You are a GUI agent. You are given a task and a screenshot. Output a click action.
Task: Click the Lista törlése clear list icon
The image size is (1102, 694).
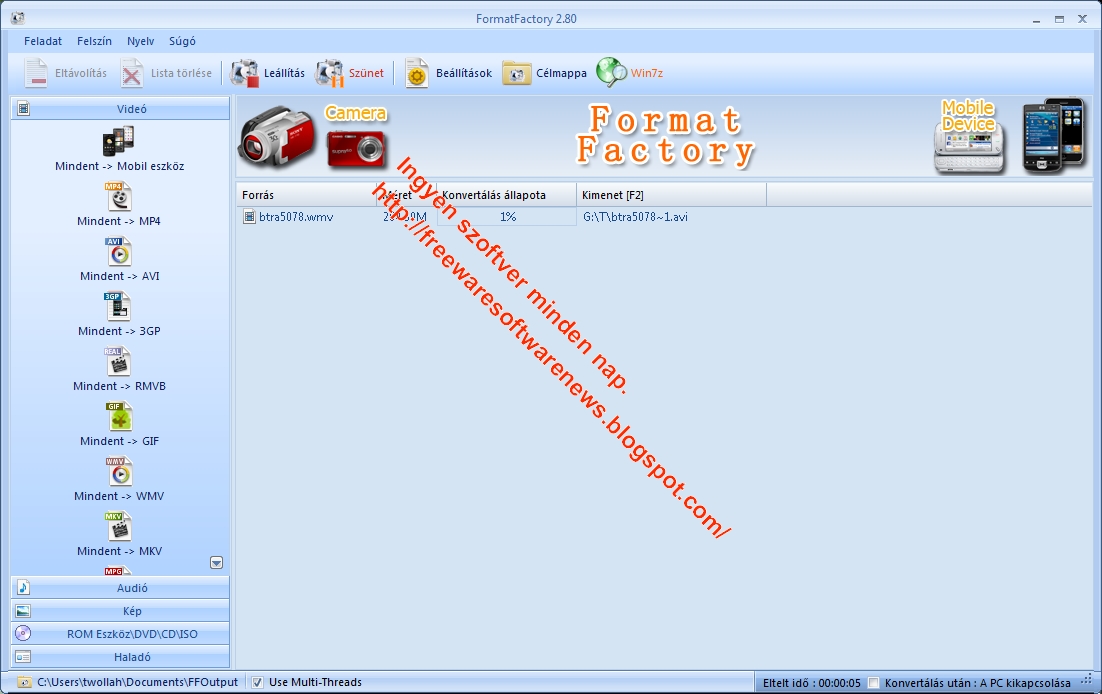131,73
